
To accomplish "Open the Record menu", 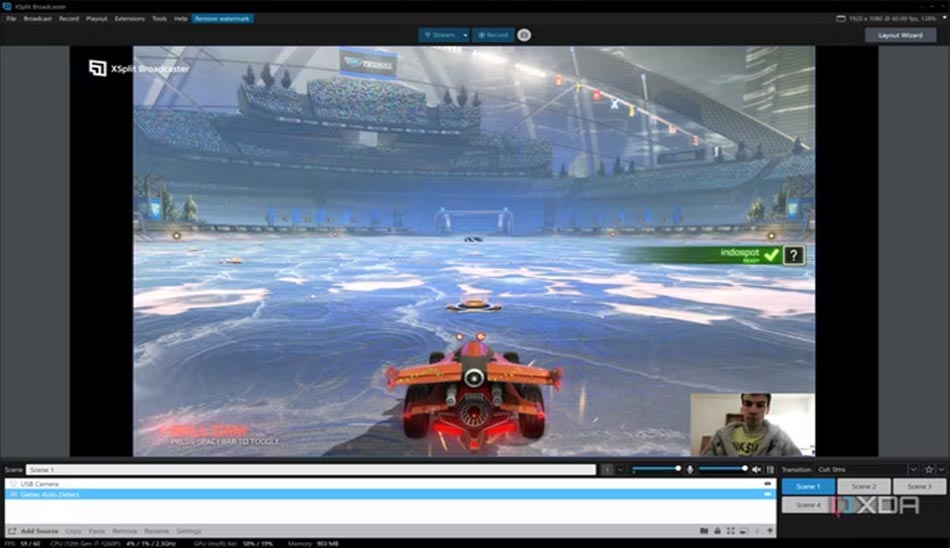I will 69,19.
